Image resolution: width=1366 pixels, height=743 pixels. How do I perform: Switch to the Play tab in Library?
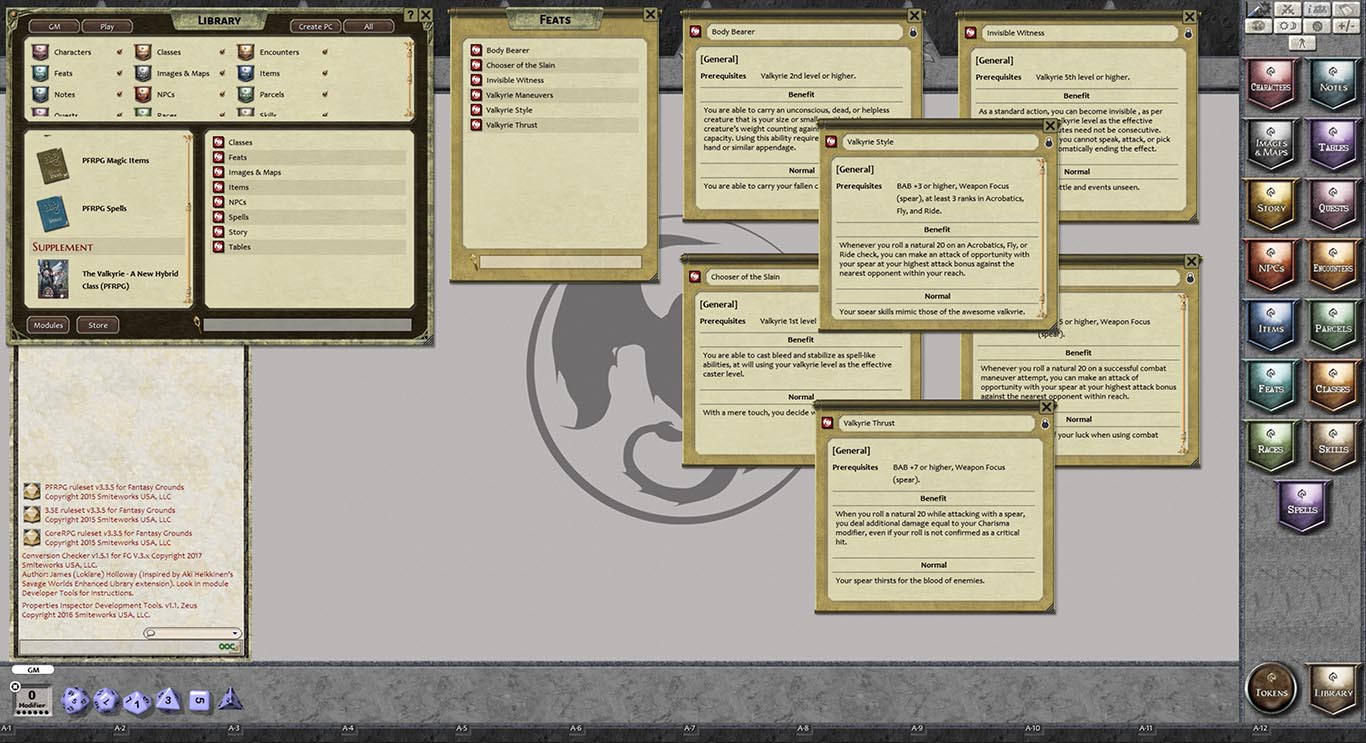(107, 26)
